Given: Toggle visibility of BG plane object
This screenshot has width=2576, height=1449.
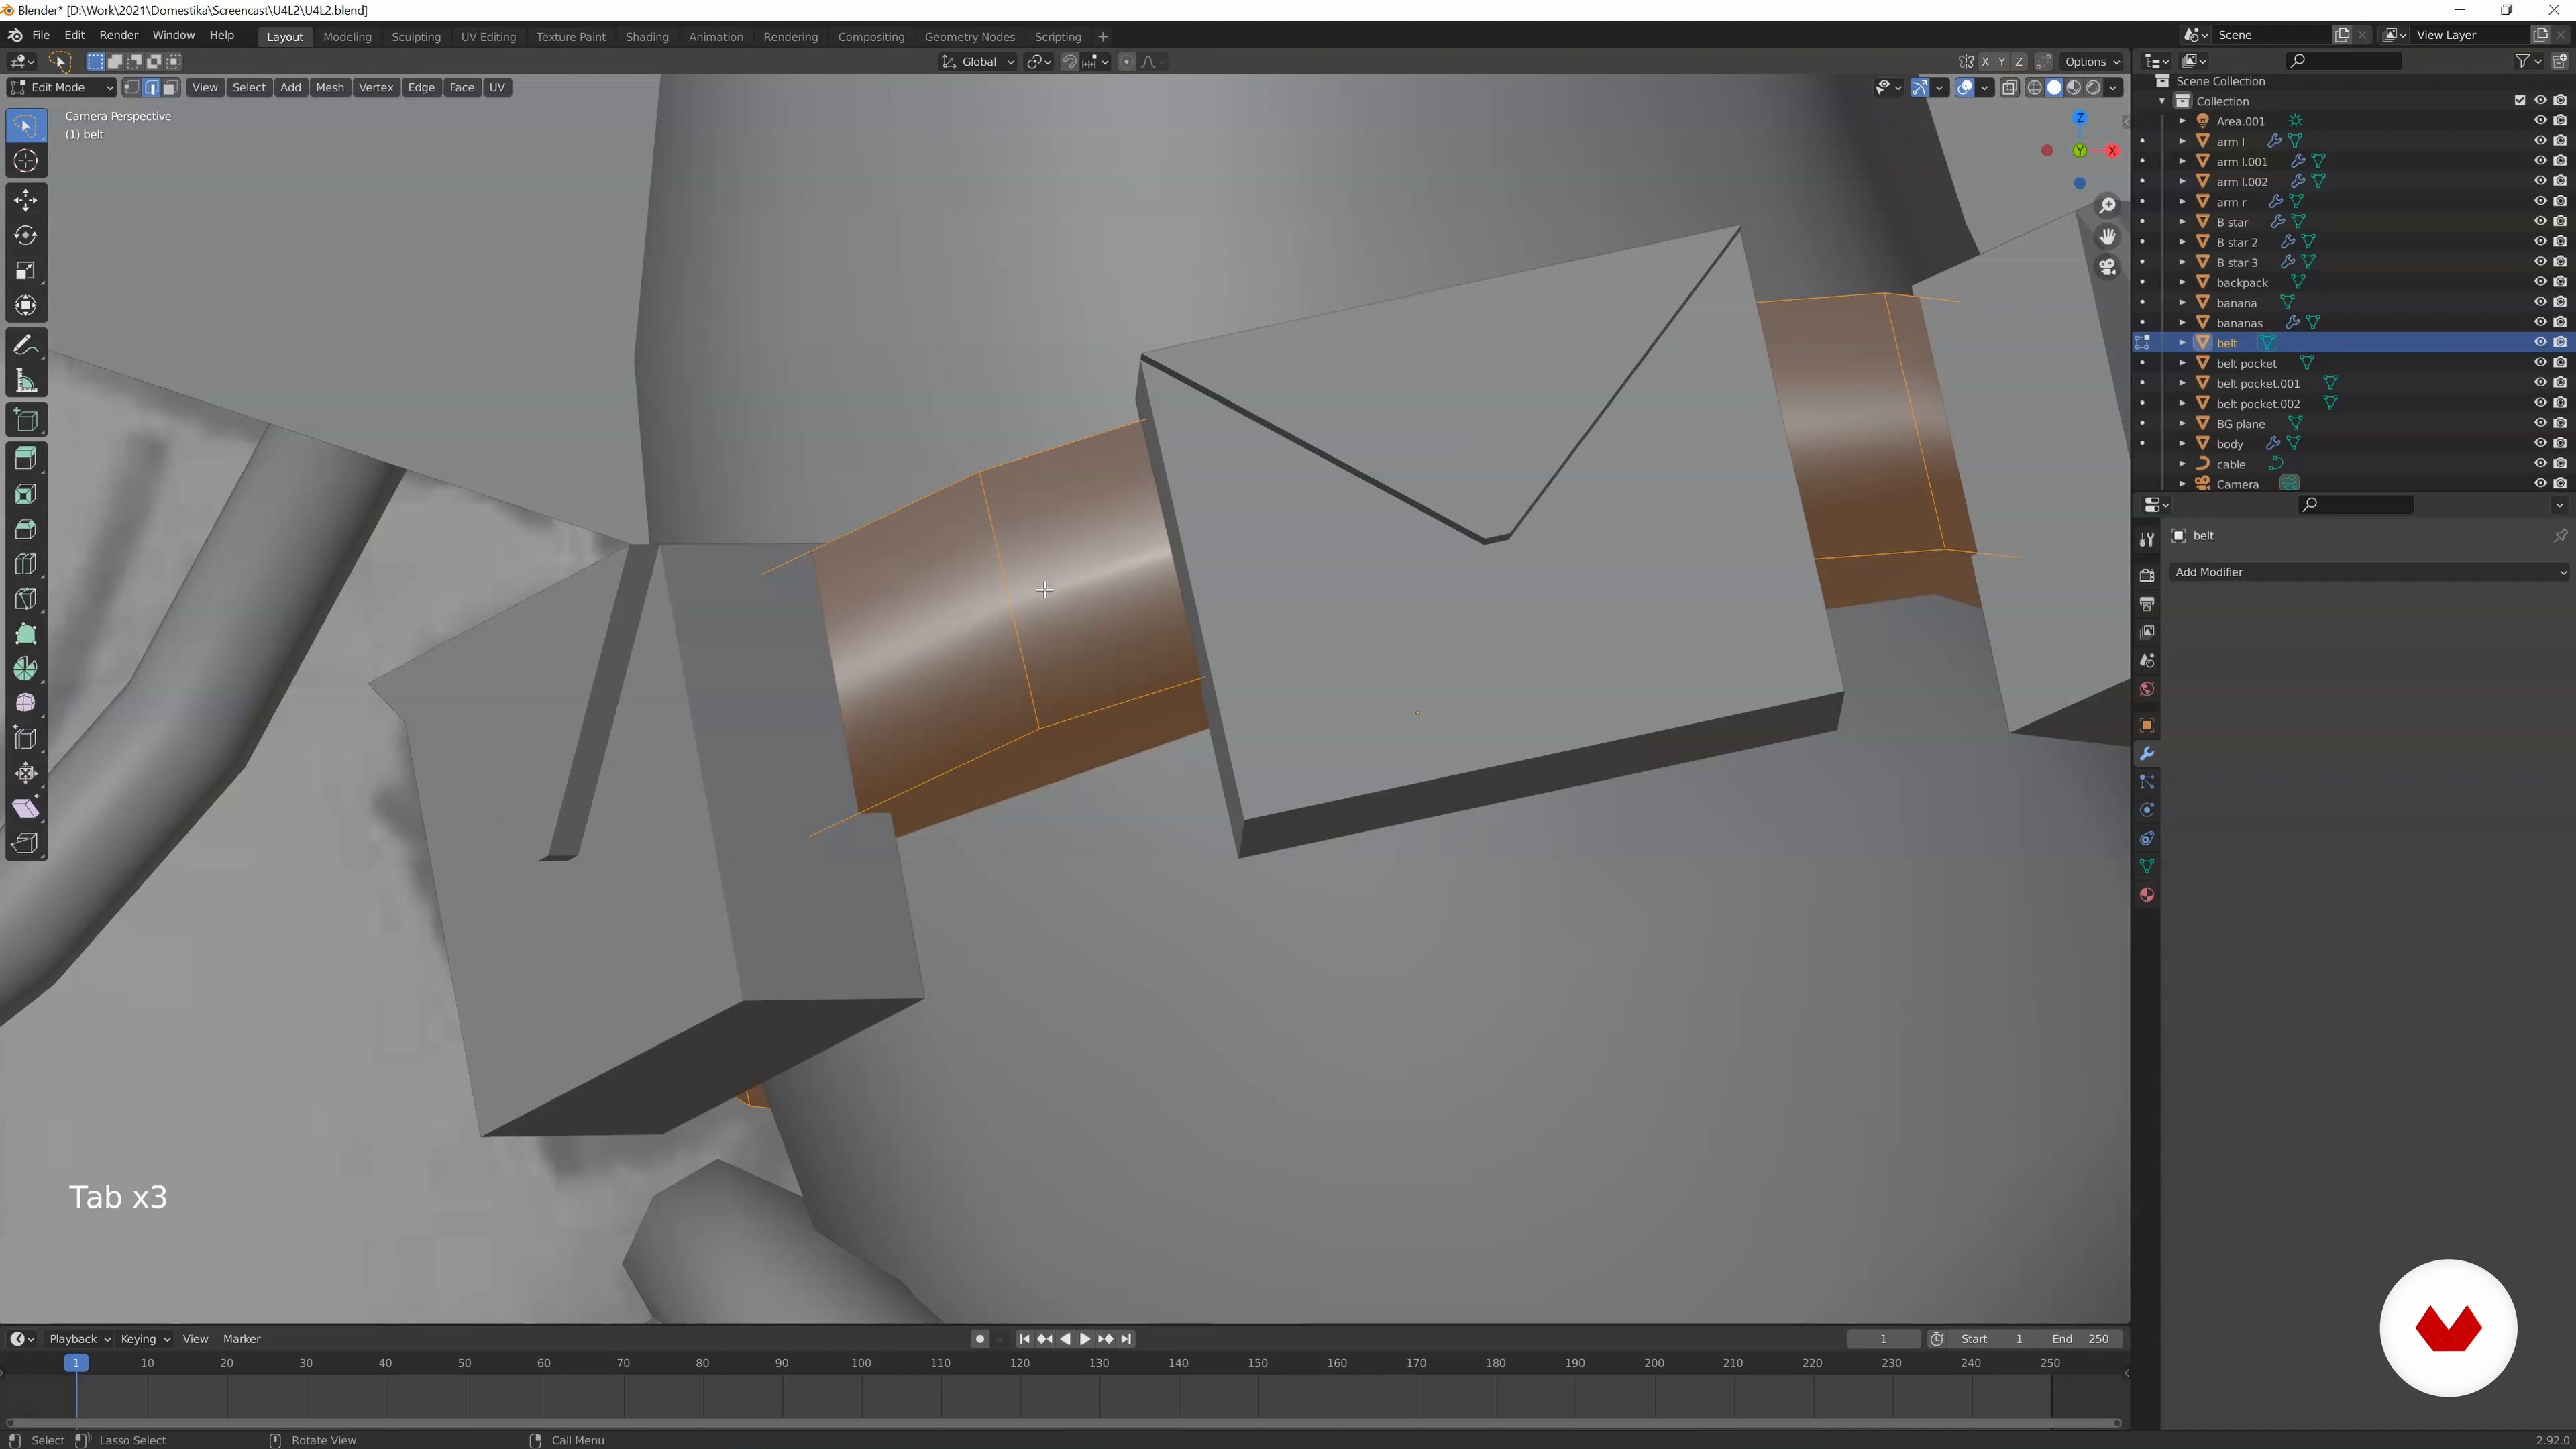Looking at the screenshot, I should click(2539, 423).
